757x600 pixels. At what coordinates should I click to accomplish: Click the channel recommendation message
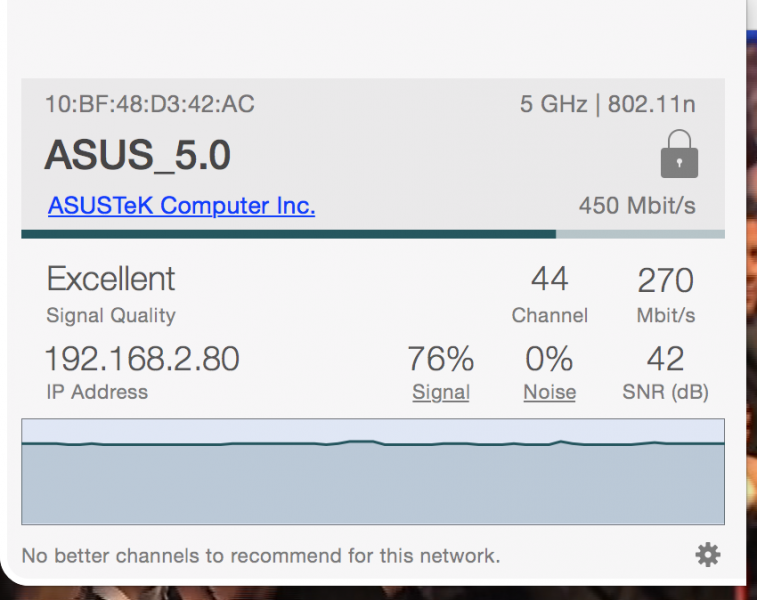pyautogui.click(x=260, y=556)
